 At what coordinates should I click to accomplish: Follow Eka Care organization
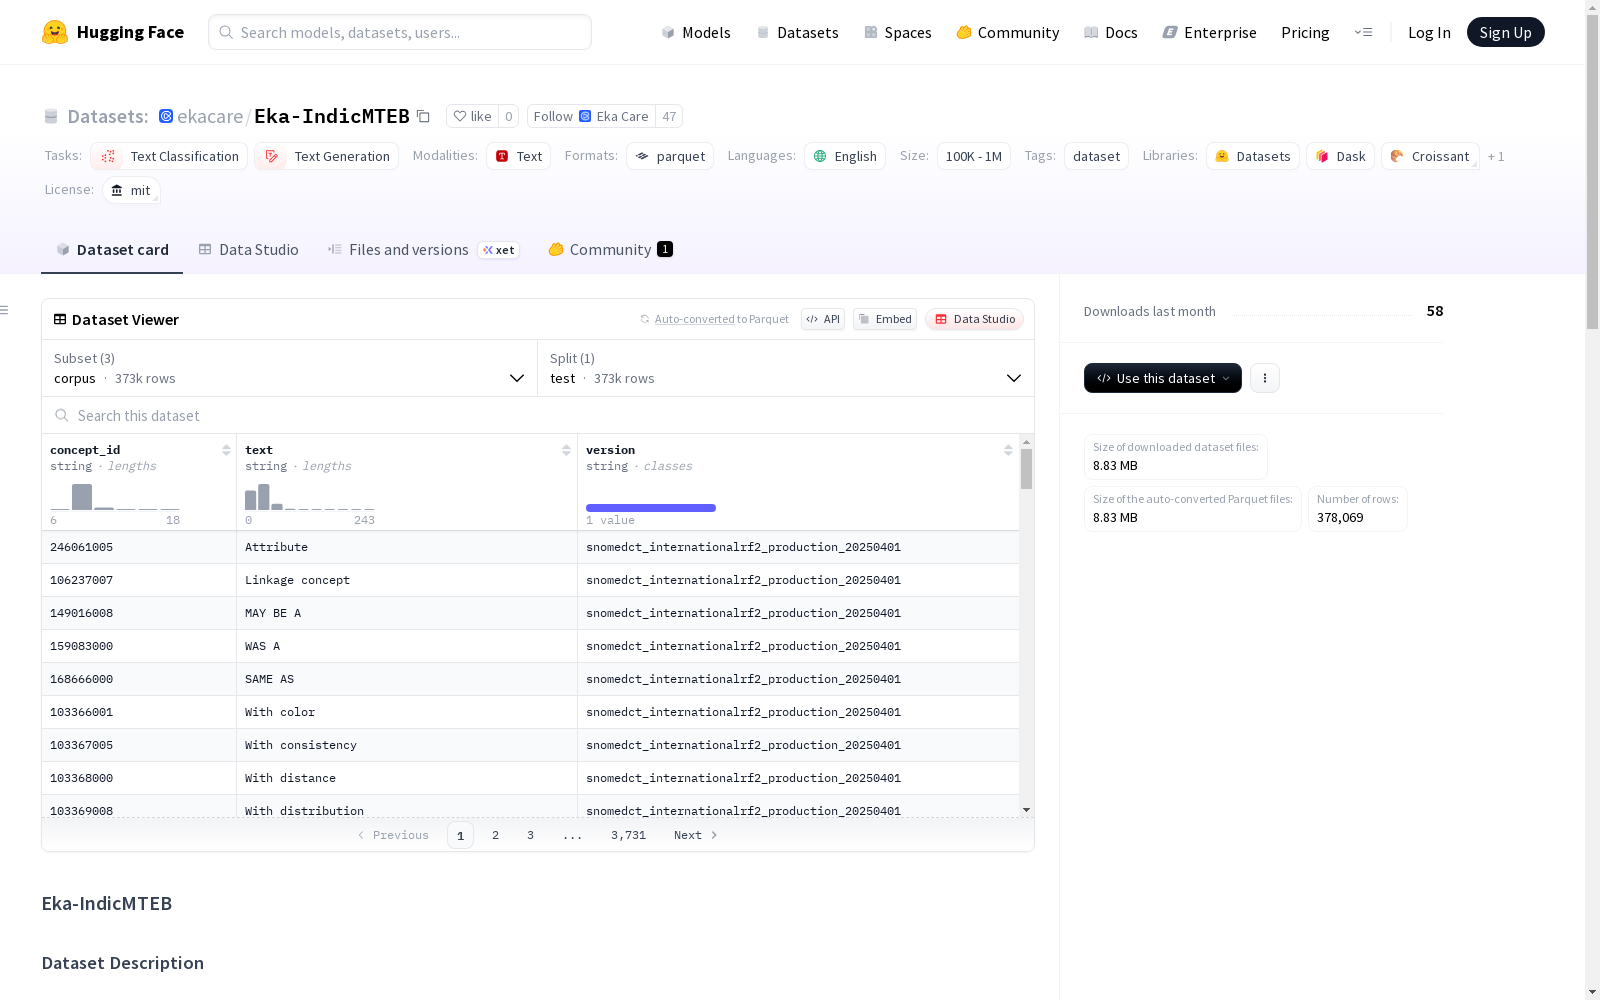(x=591, y=116)
